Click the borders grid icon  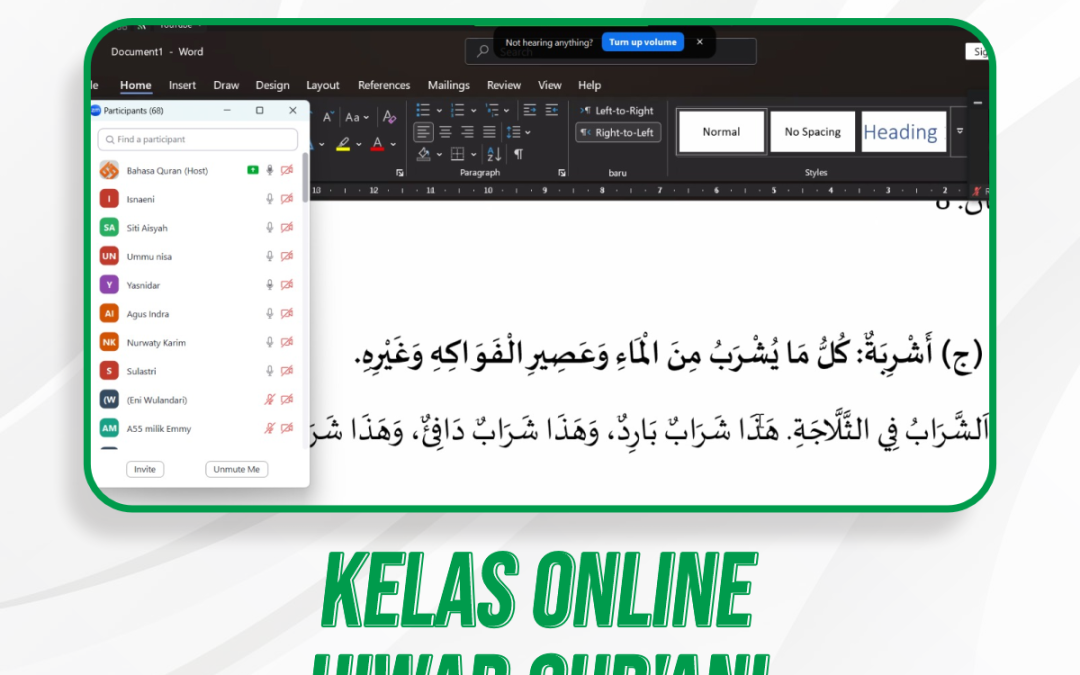(457, 154)
